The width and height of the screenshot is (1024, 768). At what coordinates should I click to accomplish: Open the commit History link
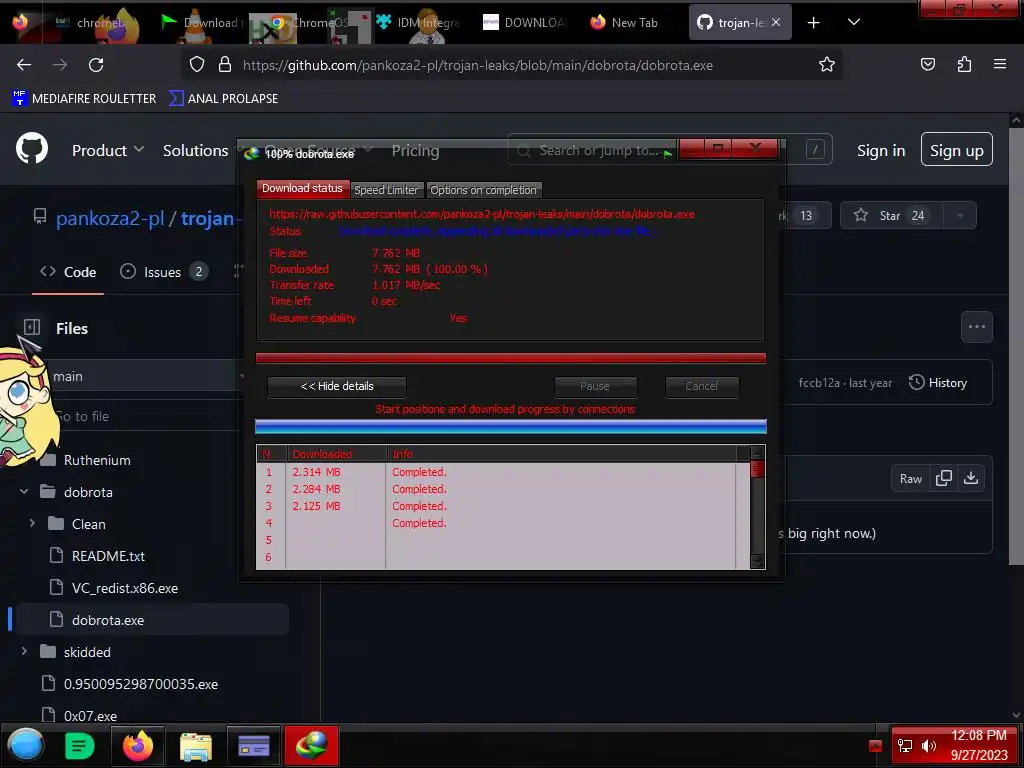[938, 383]
